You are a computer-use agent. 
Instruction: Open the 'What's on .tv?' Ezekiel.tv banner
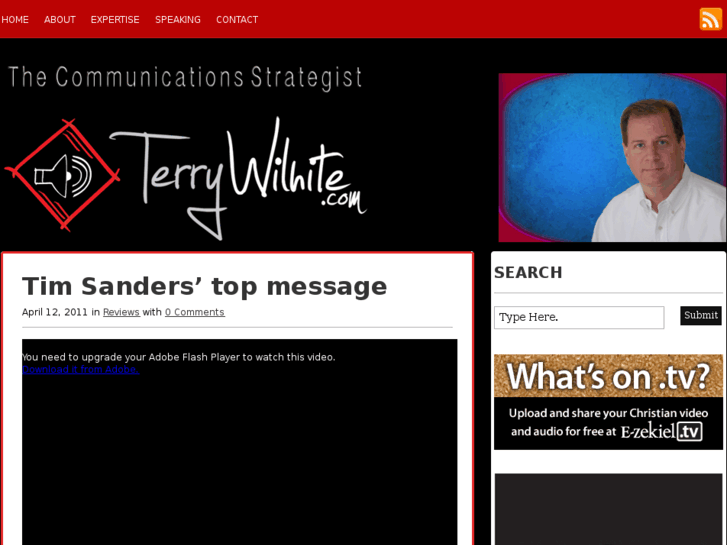(x=608, y=402)
